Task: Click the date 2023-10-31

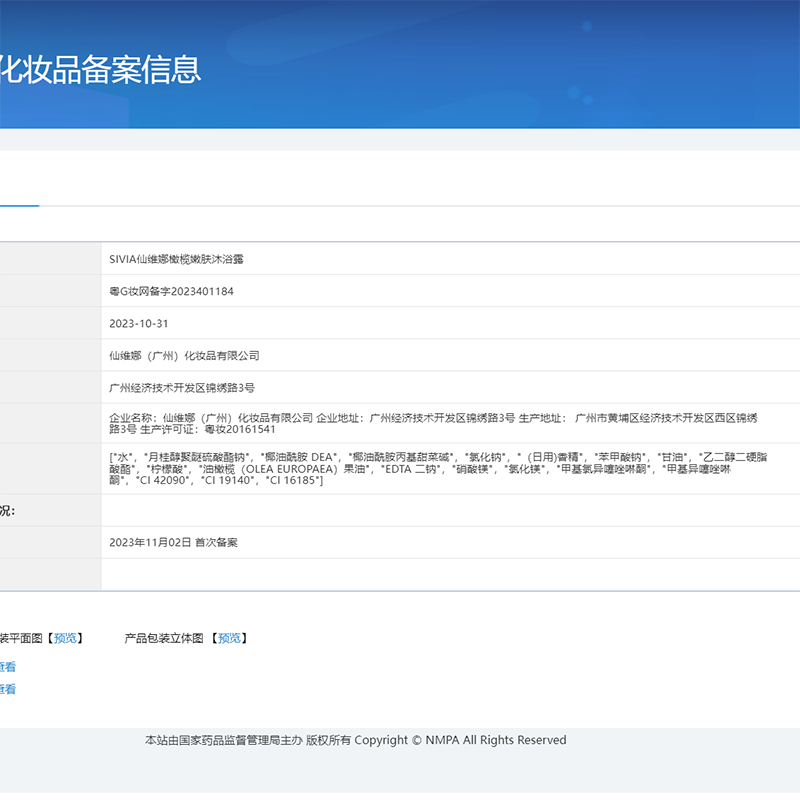Action: click(x=139, y=323)
